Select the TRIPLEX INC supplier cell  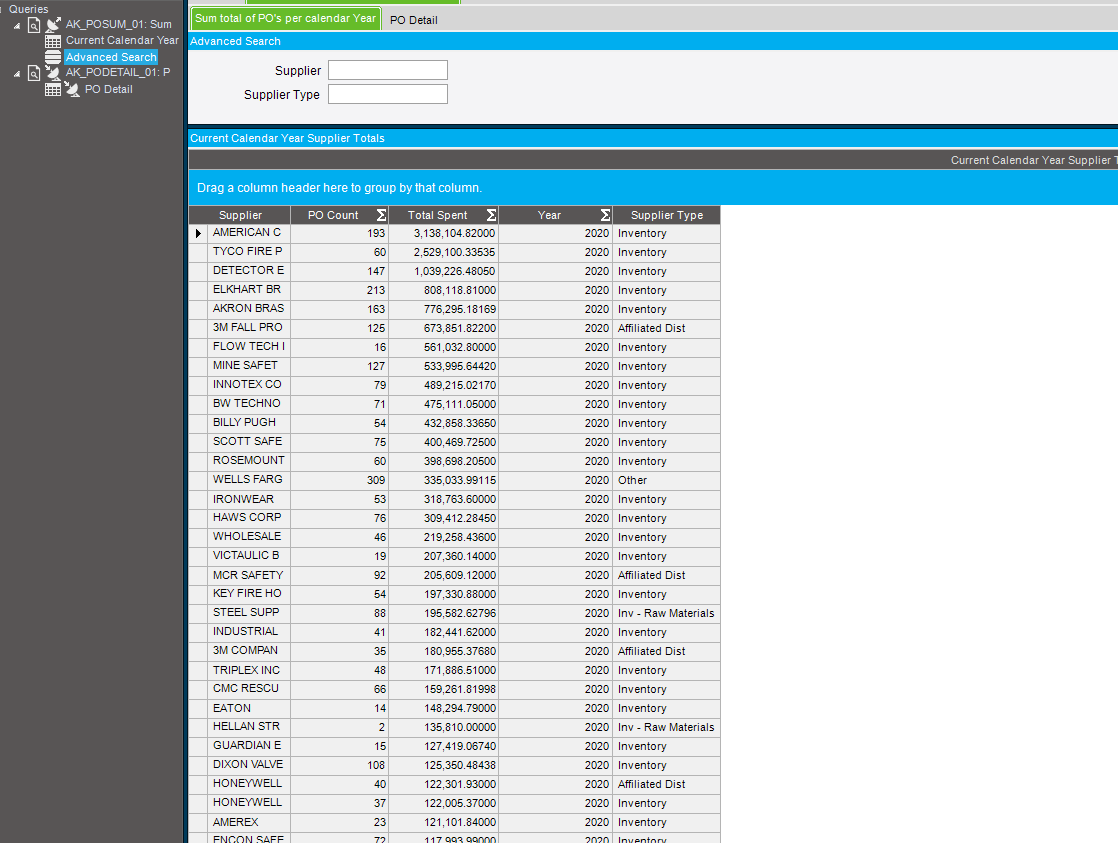(249, 670)
